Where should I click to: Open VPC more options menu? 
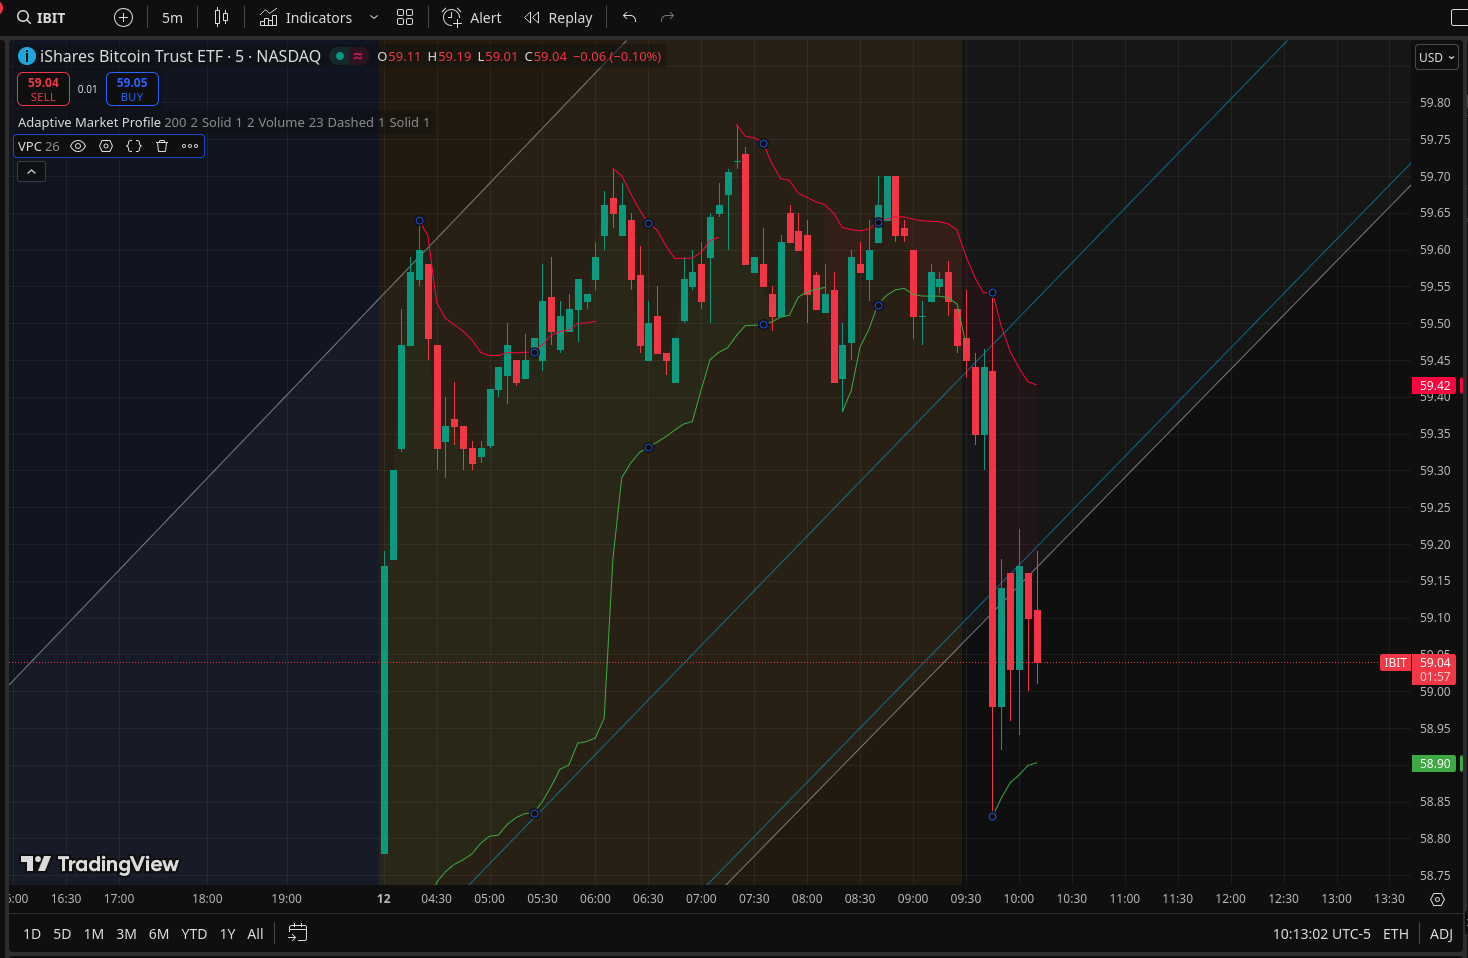(x=190, y=146)
